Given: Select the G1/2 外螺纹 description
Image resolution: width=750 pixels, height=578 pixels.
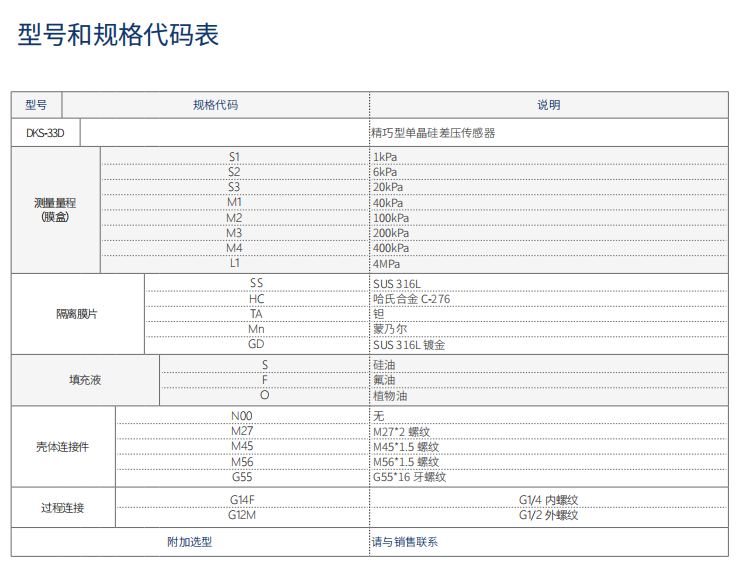Looking at the screenshot, I should [x=548, y=516].
